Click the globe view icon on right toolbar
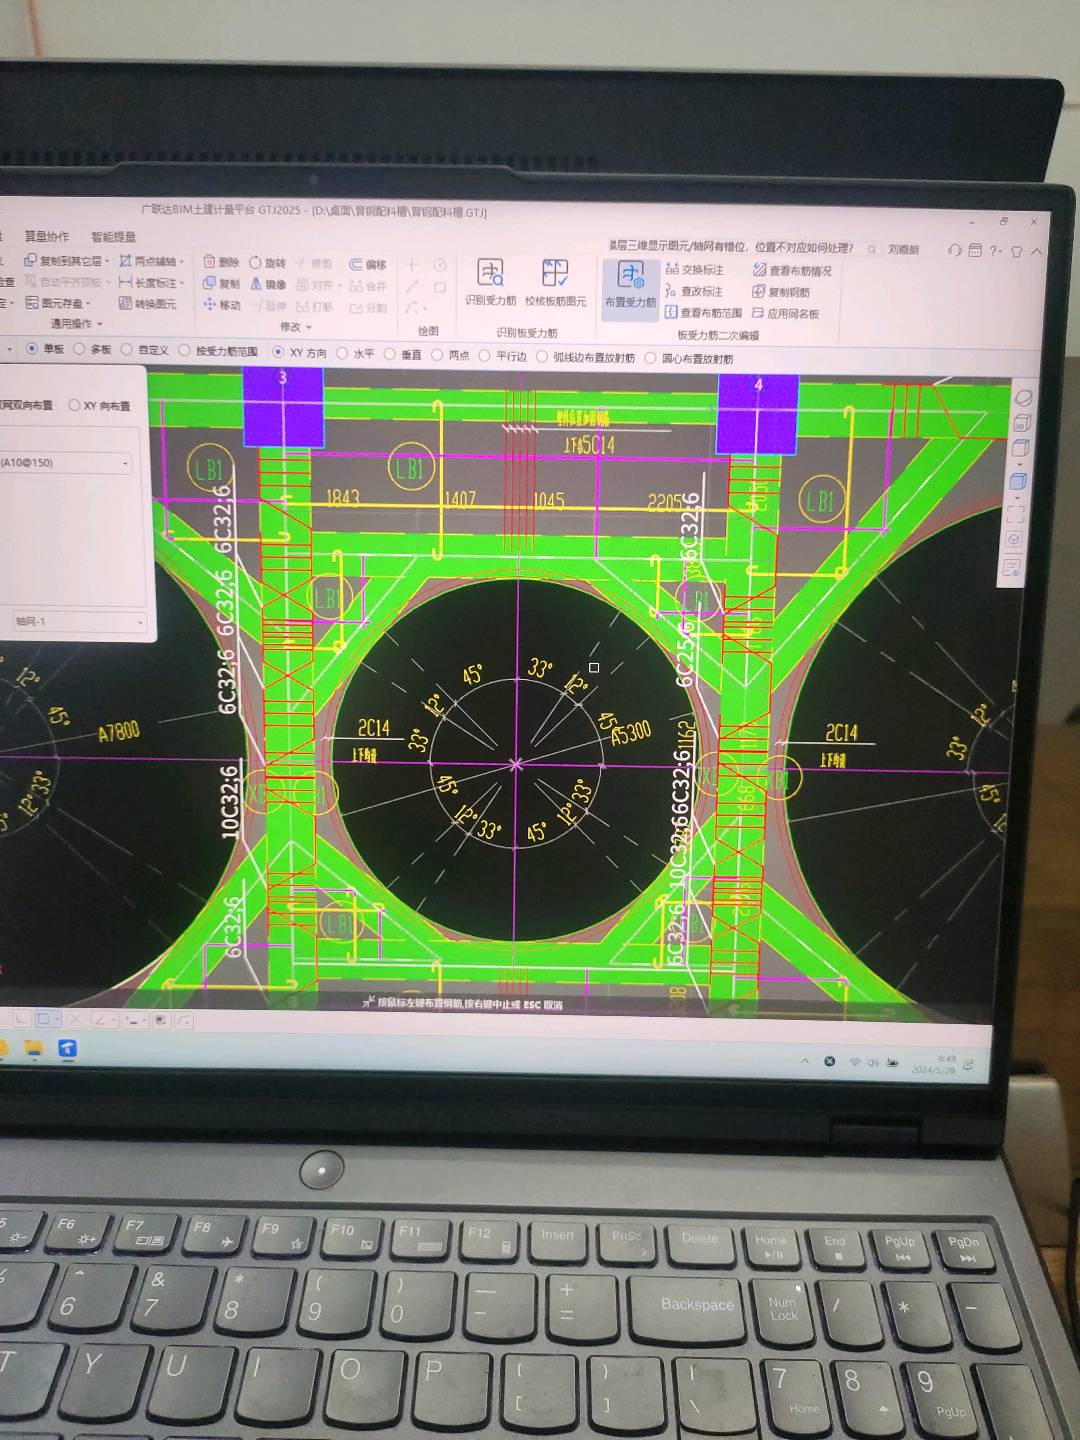 [1023, 398]
